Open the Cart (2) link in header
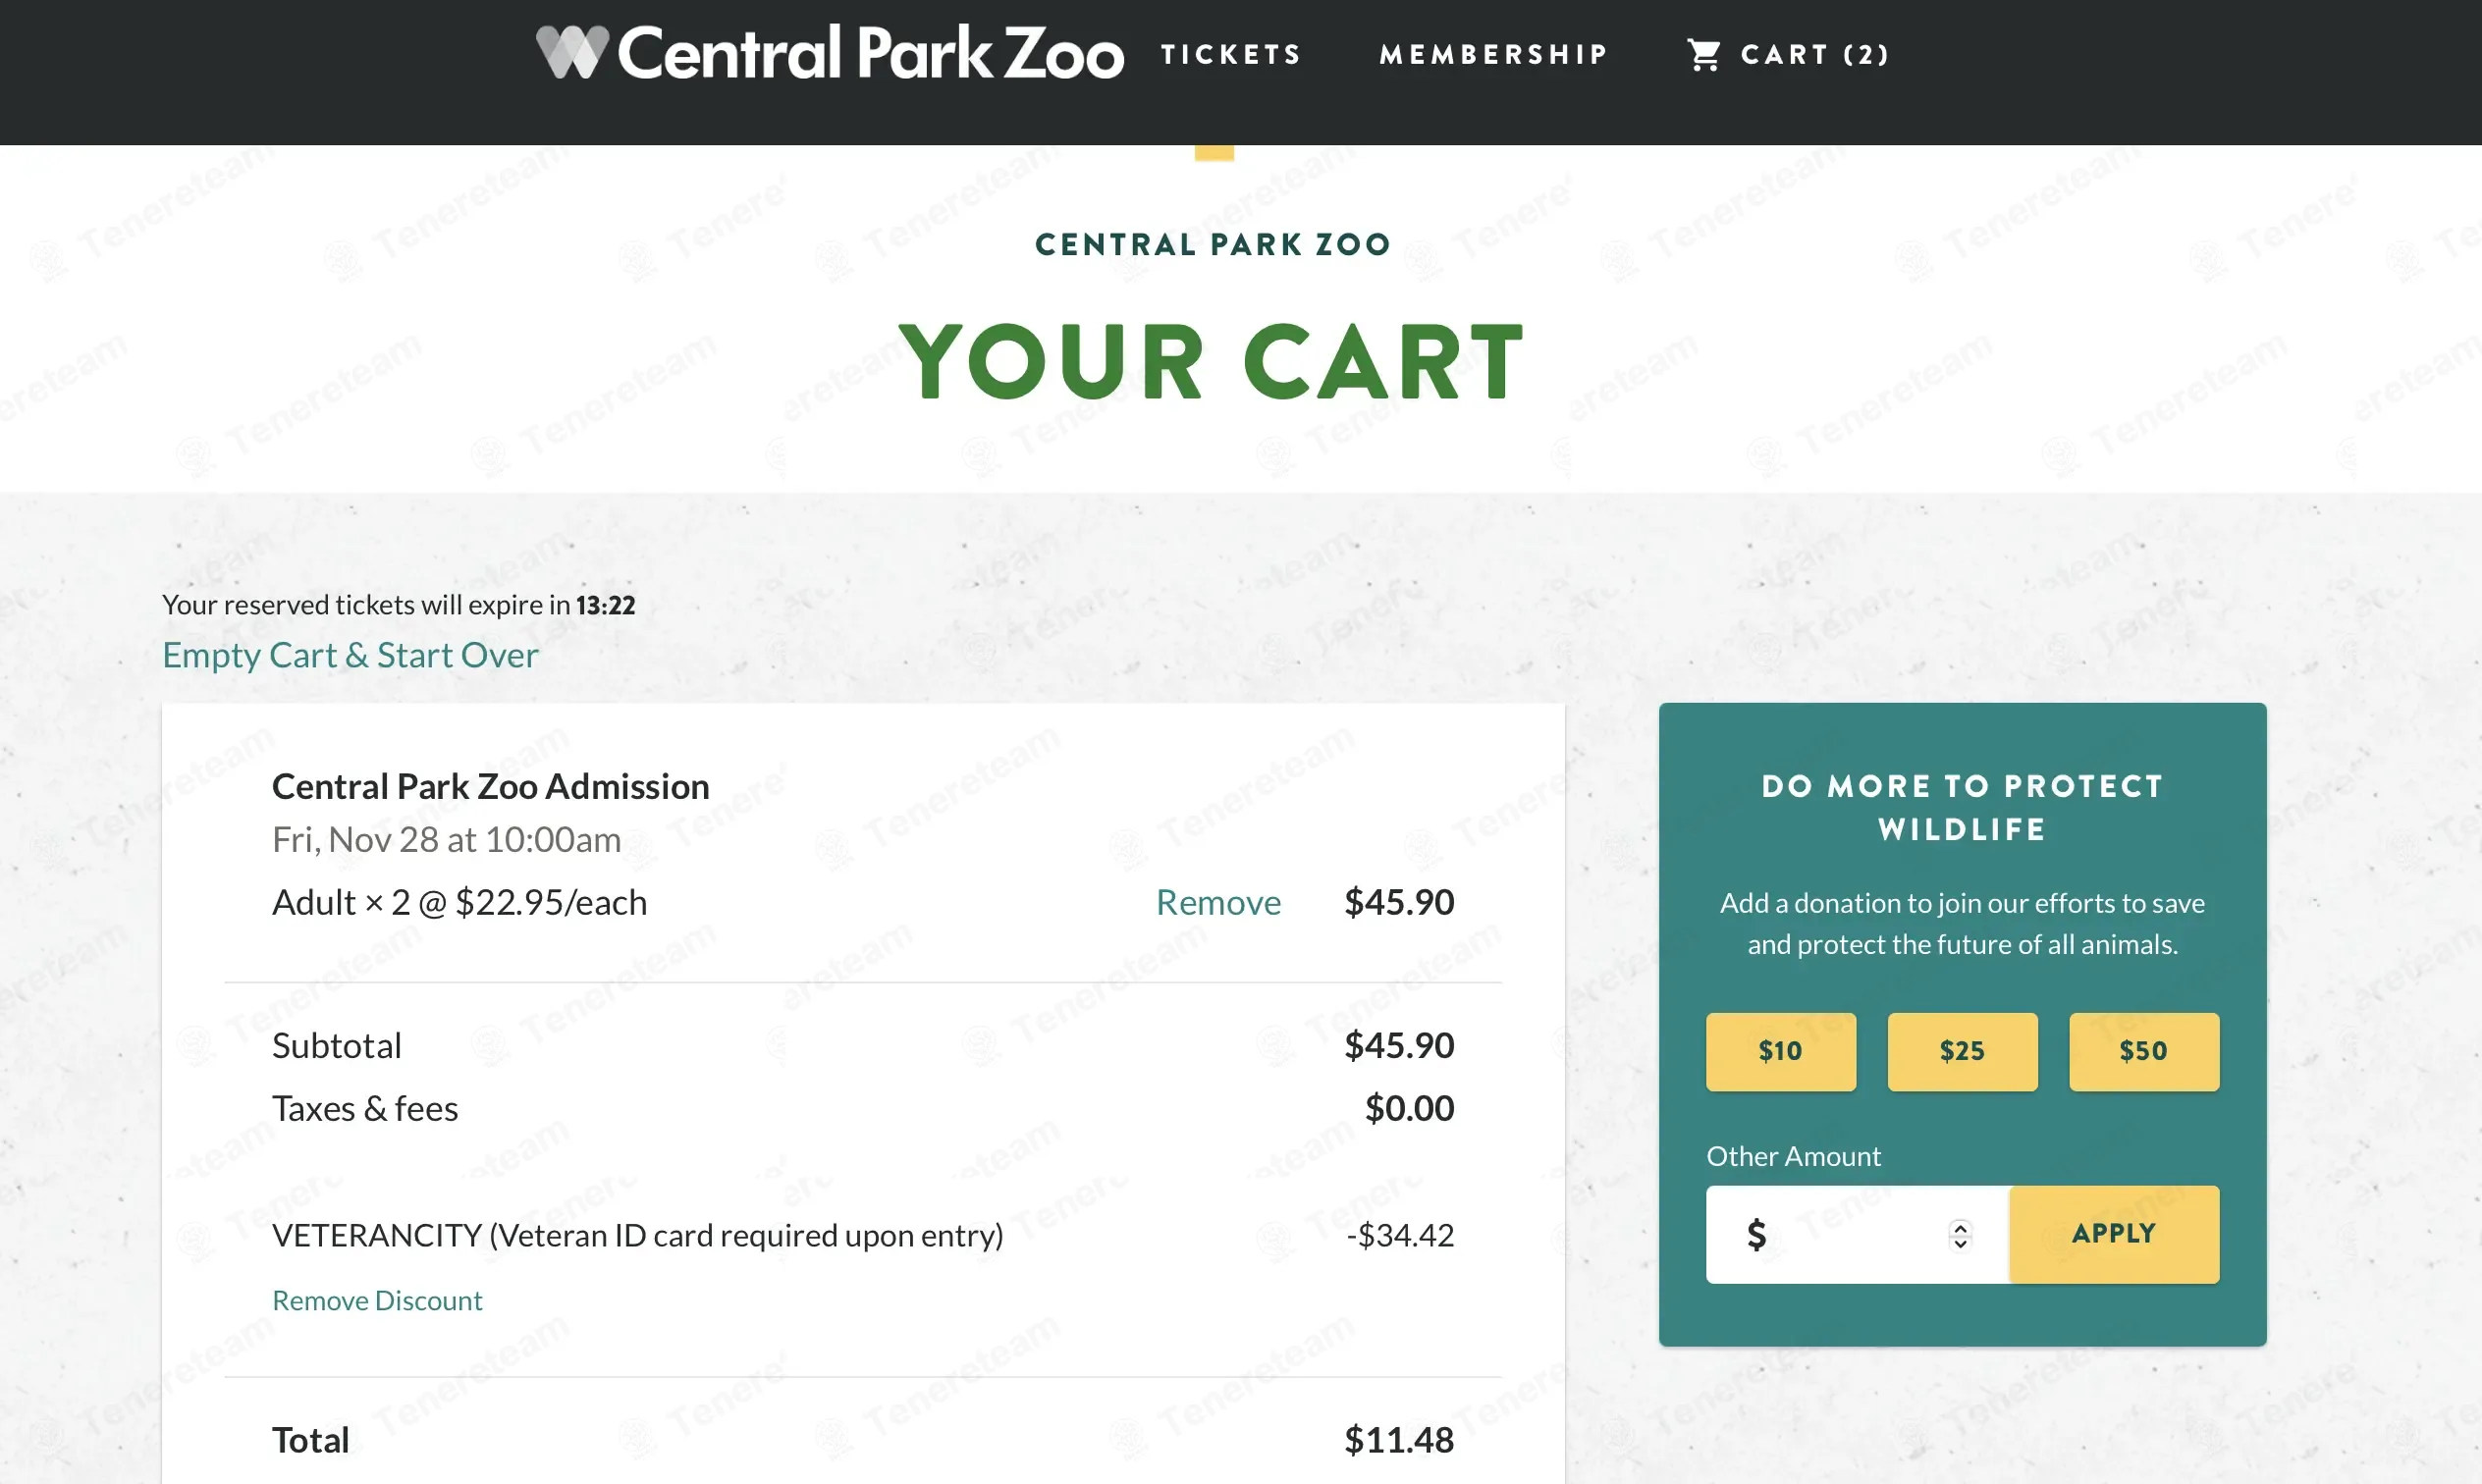This screenshot has width=2482, height=1484. (x=1814, y=54)
